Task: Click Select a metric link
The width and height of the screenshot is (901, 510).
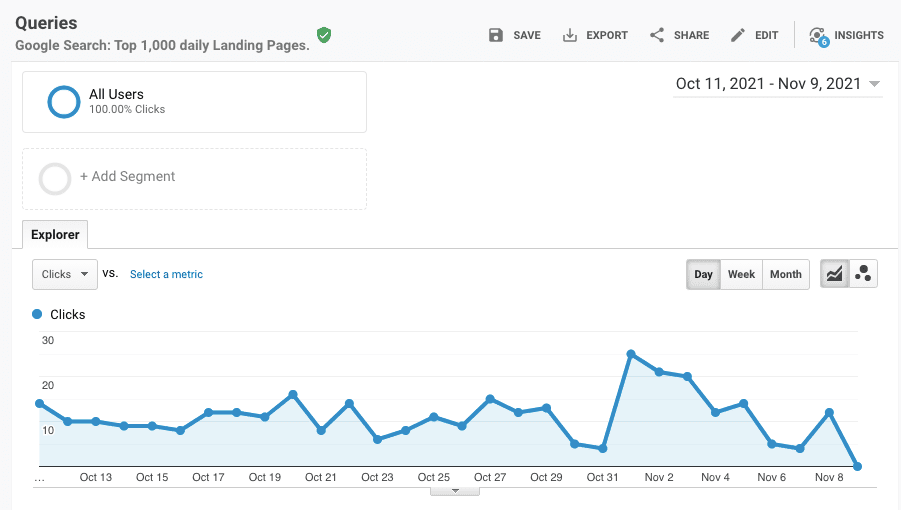Action: coord(166,274)
